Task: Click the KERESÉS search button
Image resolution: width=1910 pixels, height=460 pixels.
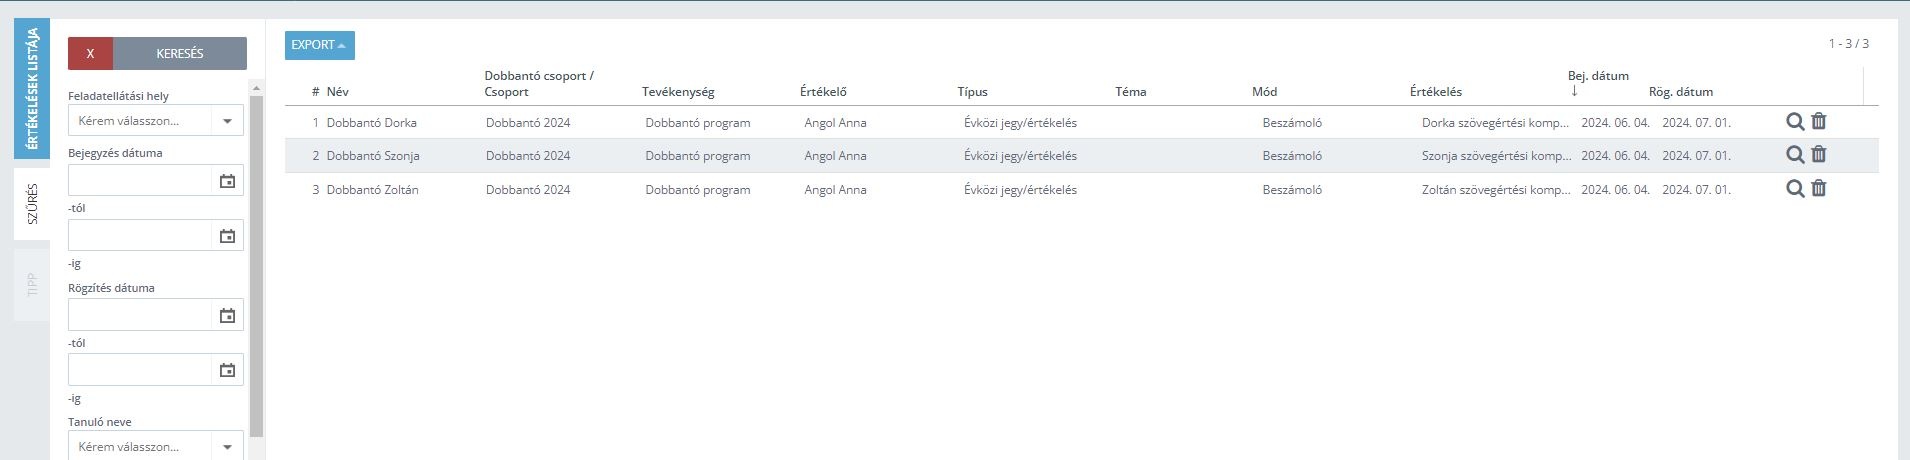Action: point(180,54)
